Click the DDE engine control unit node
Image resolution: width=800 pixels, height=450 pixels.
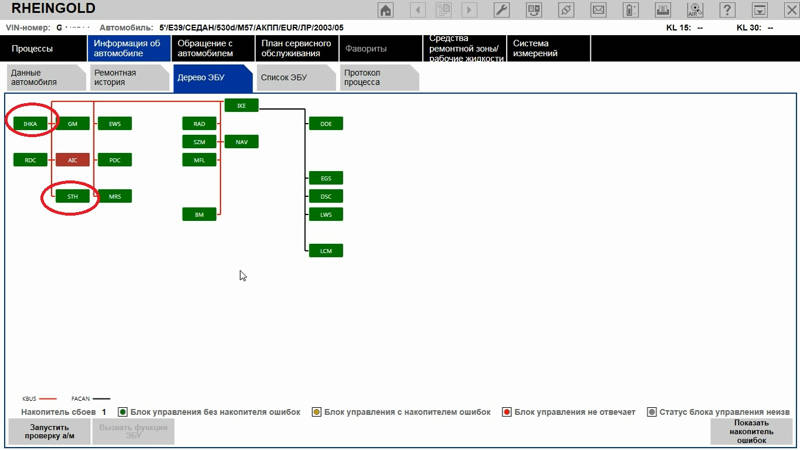[x=325, y=124]
